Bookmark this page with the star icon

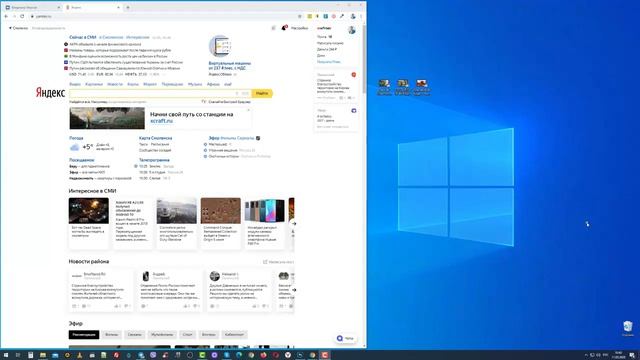point(300,16)
